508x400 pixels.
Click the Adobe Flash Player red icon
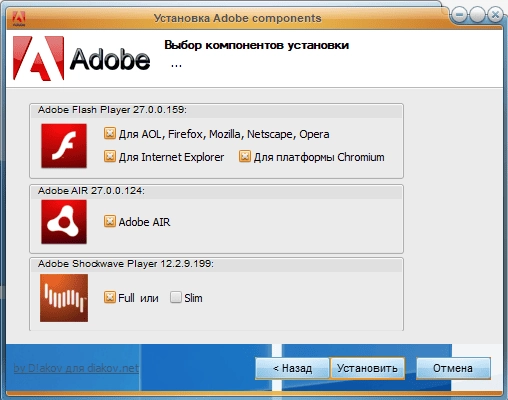[x=64, y=146]
